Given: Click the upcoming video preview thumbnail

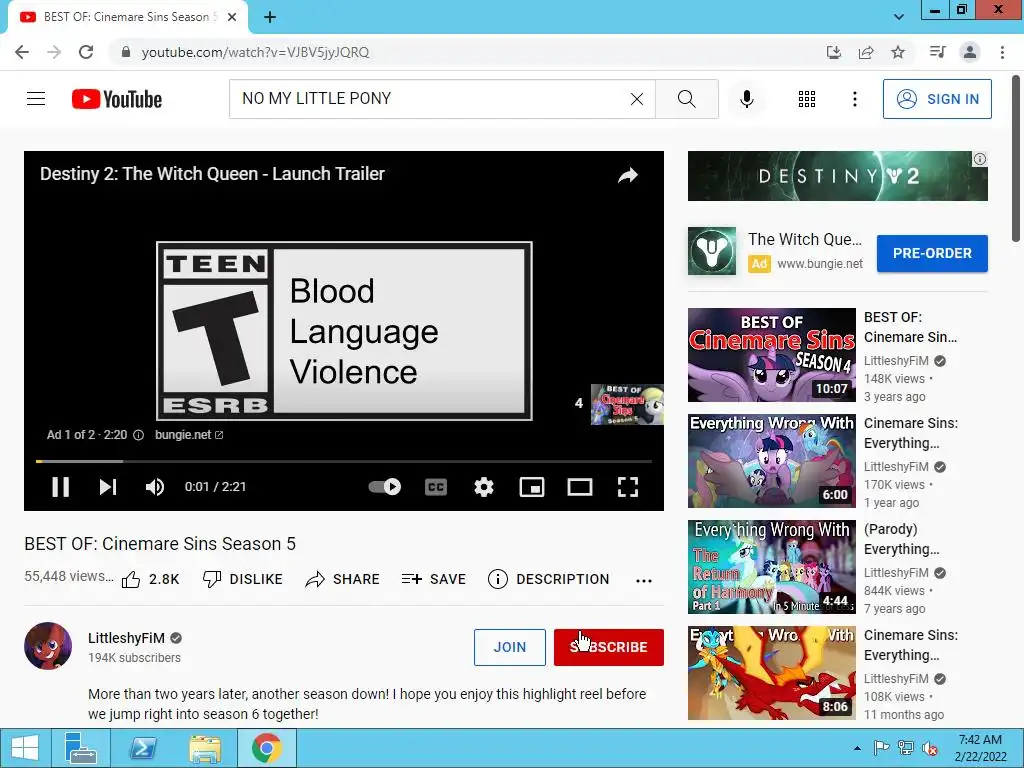Looking at the screenshot, I should (627, 404).
